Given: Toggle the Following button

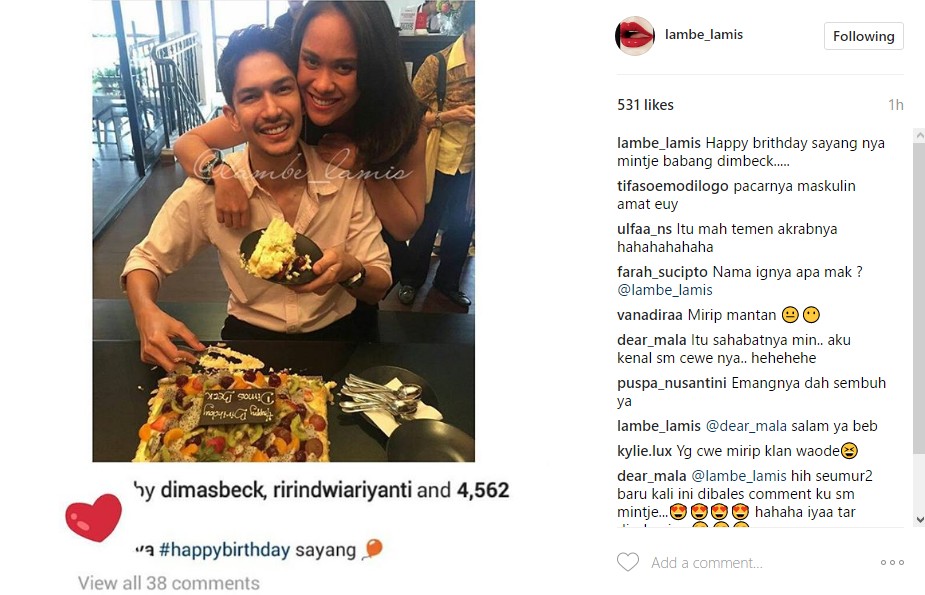Looking at the screenshot, I should click(x=863, y=36).
